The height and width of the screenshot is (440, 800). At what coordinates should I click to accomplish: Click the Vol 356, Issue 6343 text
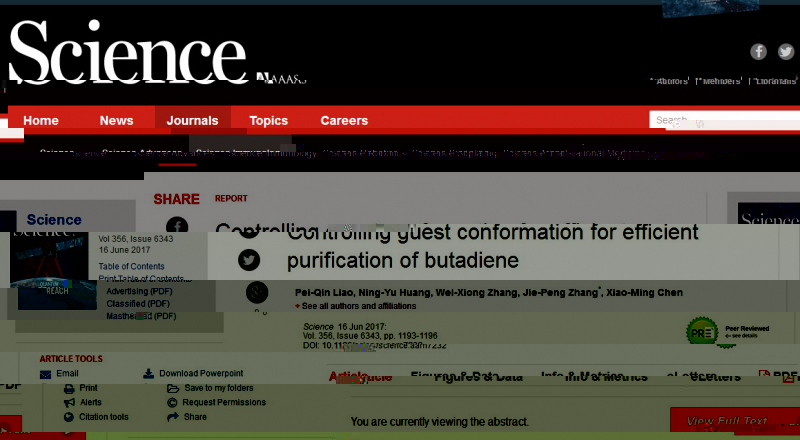tap(136, 239)
